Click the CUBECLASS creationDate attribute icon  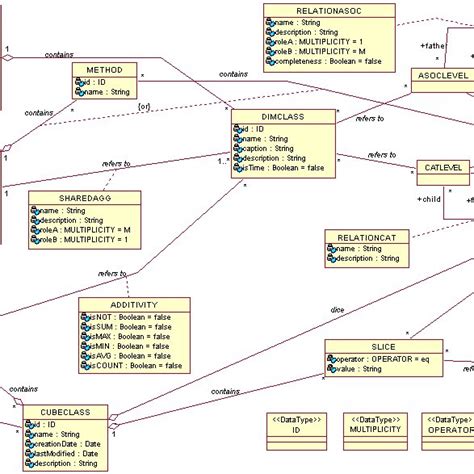click(30, 444)
